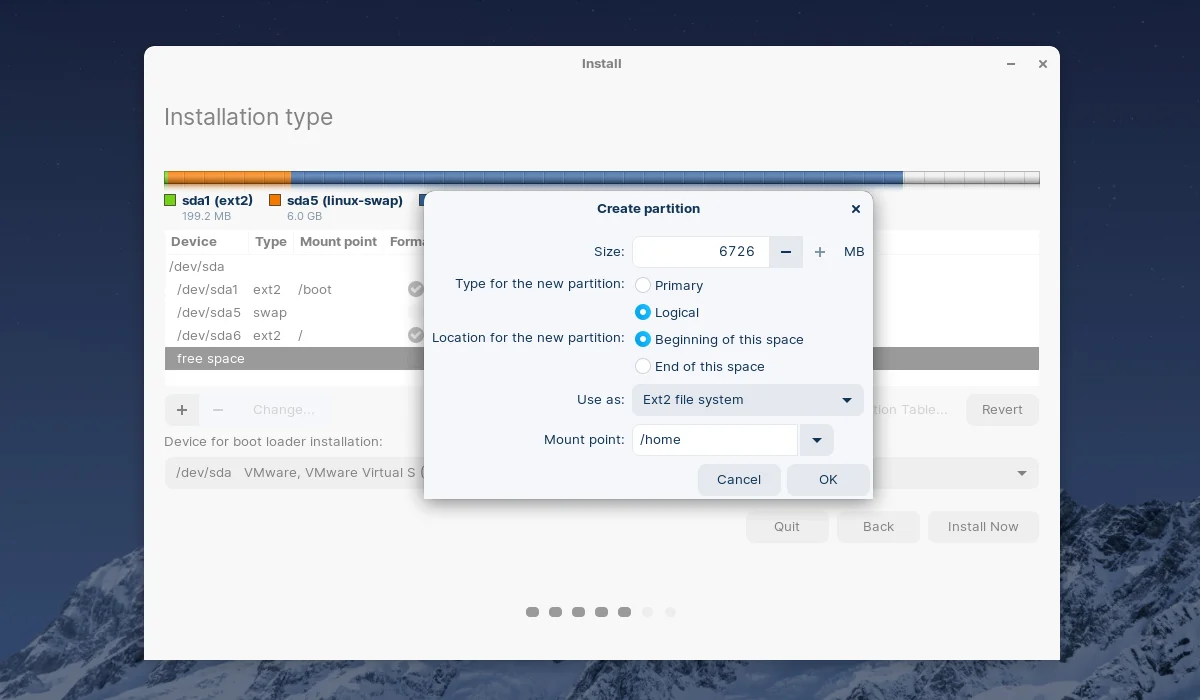The height and width of the screenshot is (700, 1200).
Task: Remove partition with the minus icon
Action: [218, 410]
